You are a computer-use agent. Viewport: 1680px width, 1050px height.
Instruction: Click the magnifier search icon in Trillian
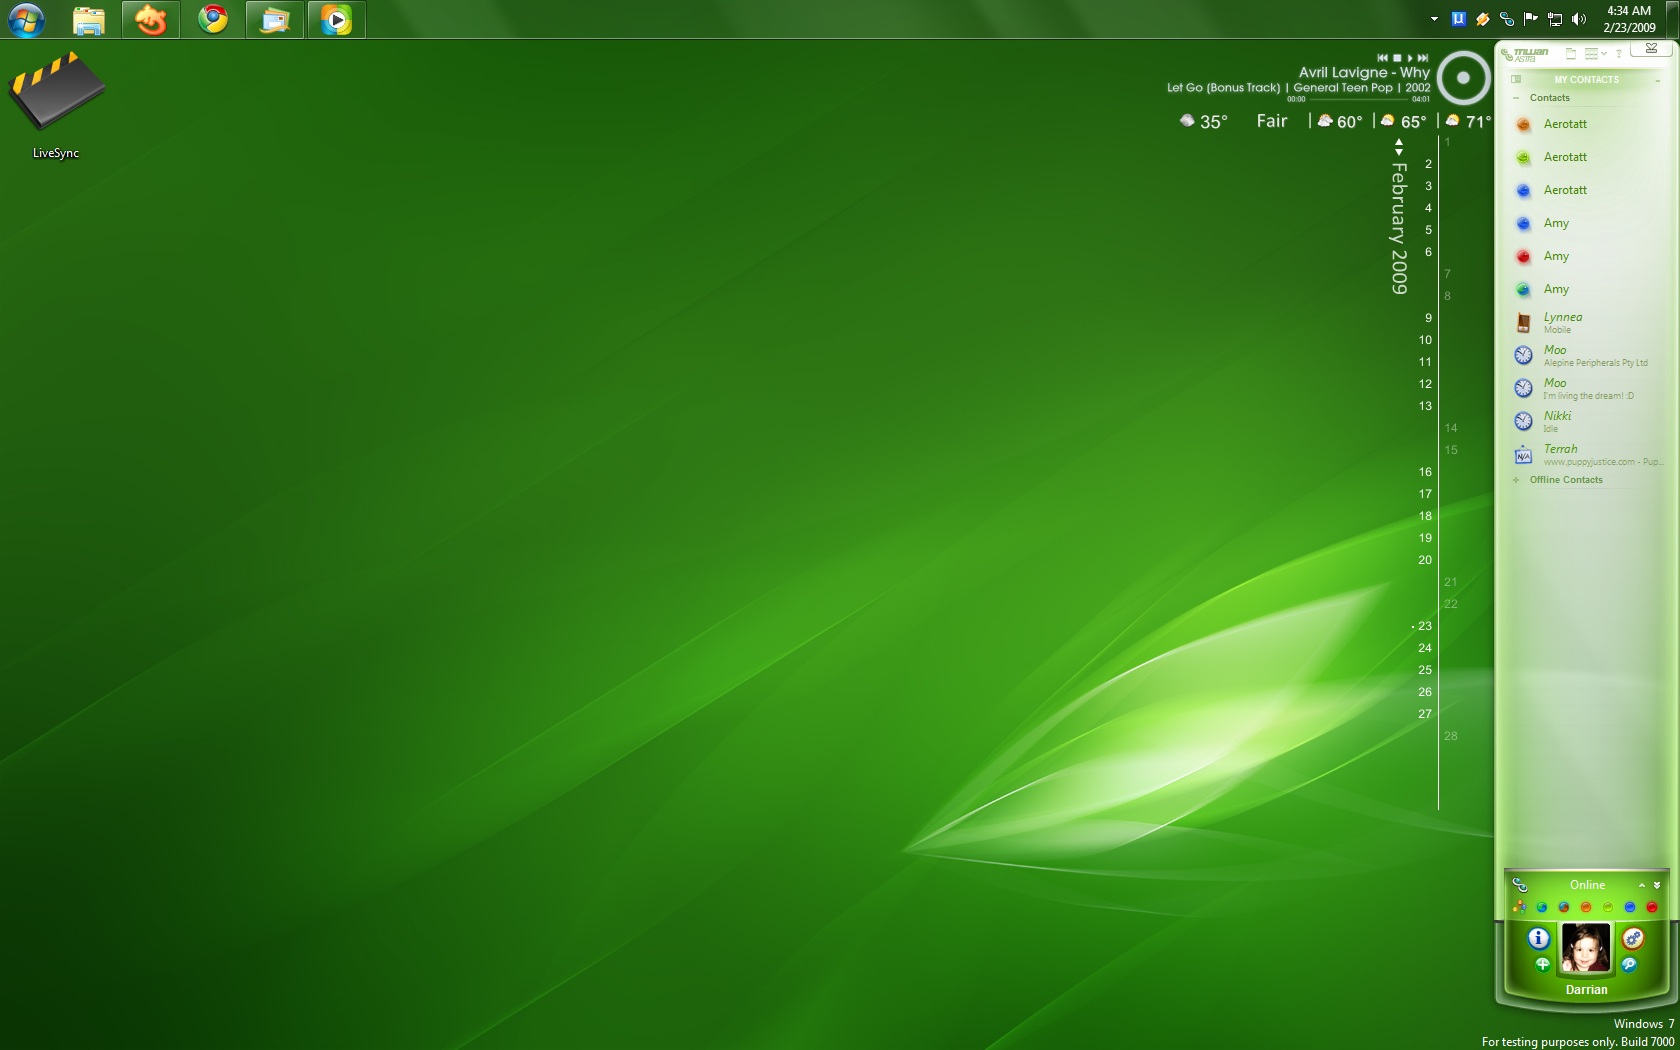click(1629, 965)
